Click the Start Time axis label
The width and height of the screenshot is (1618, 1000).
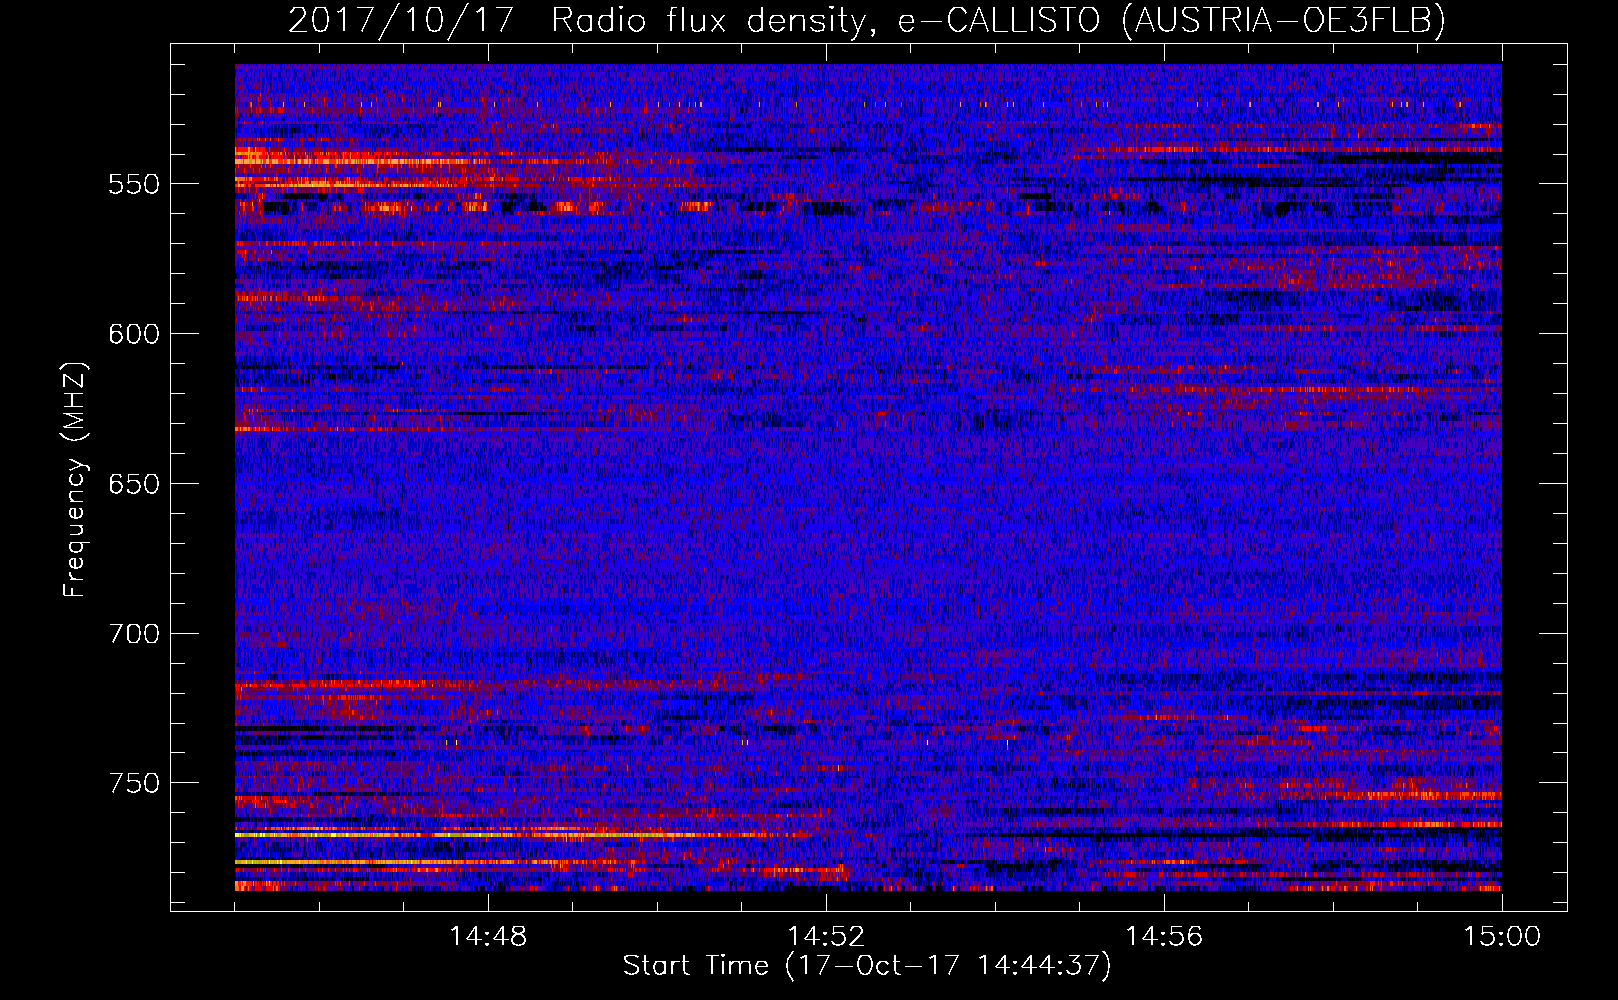point(867,966)
